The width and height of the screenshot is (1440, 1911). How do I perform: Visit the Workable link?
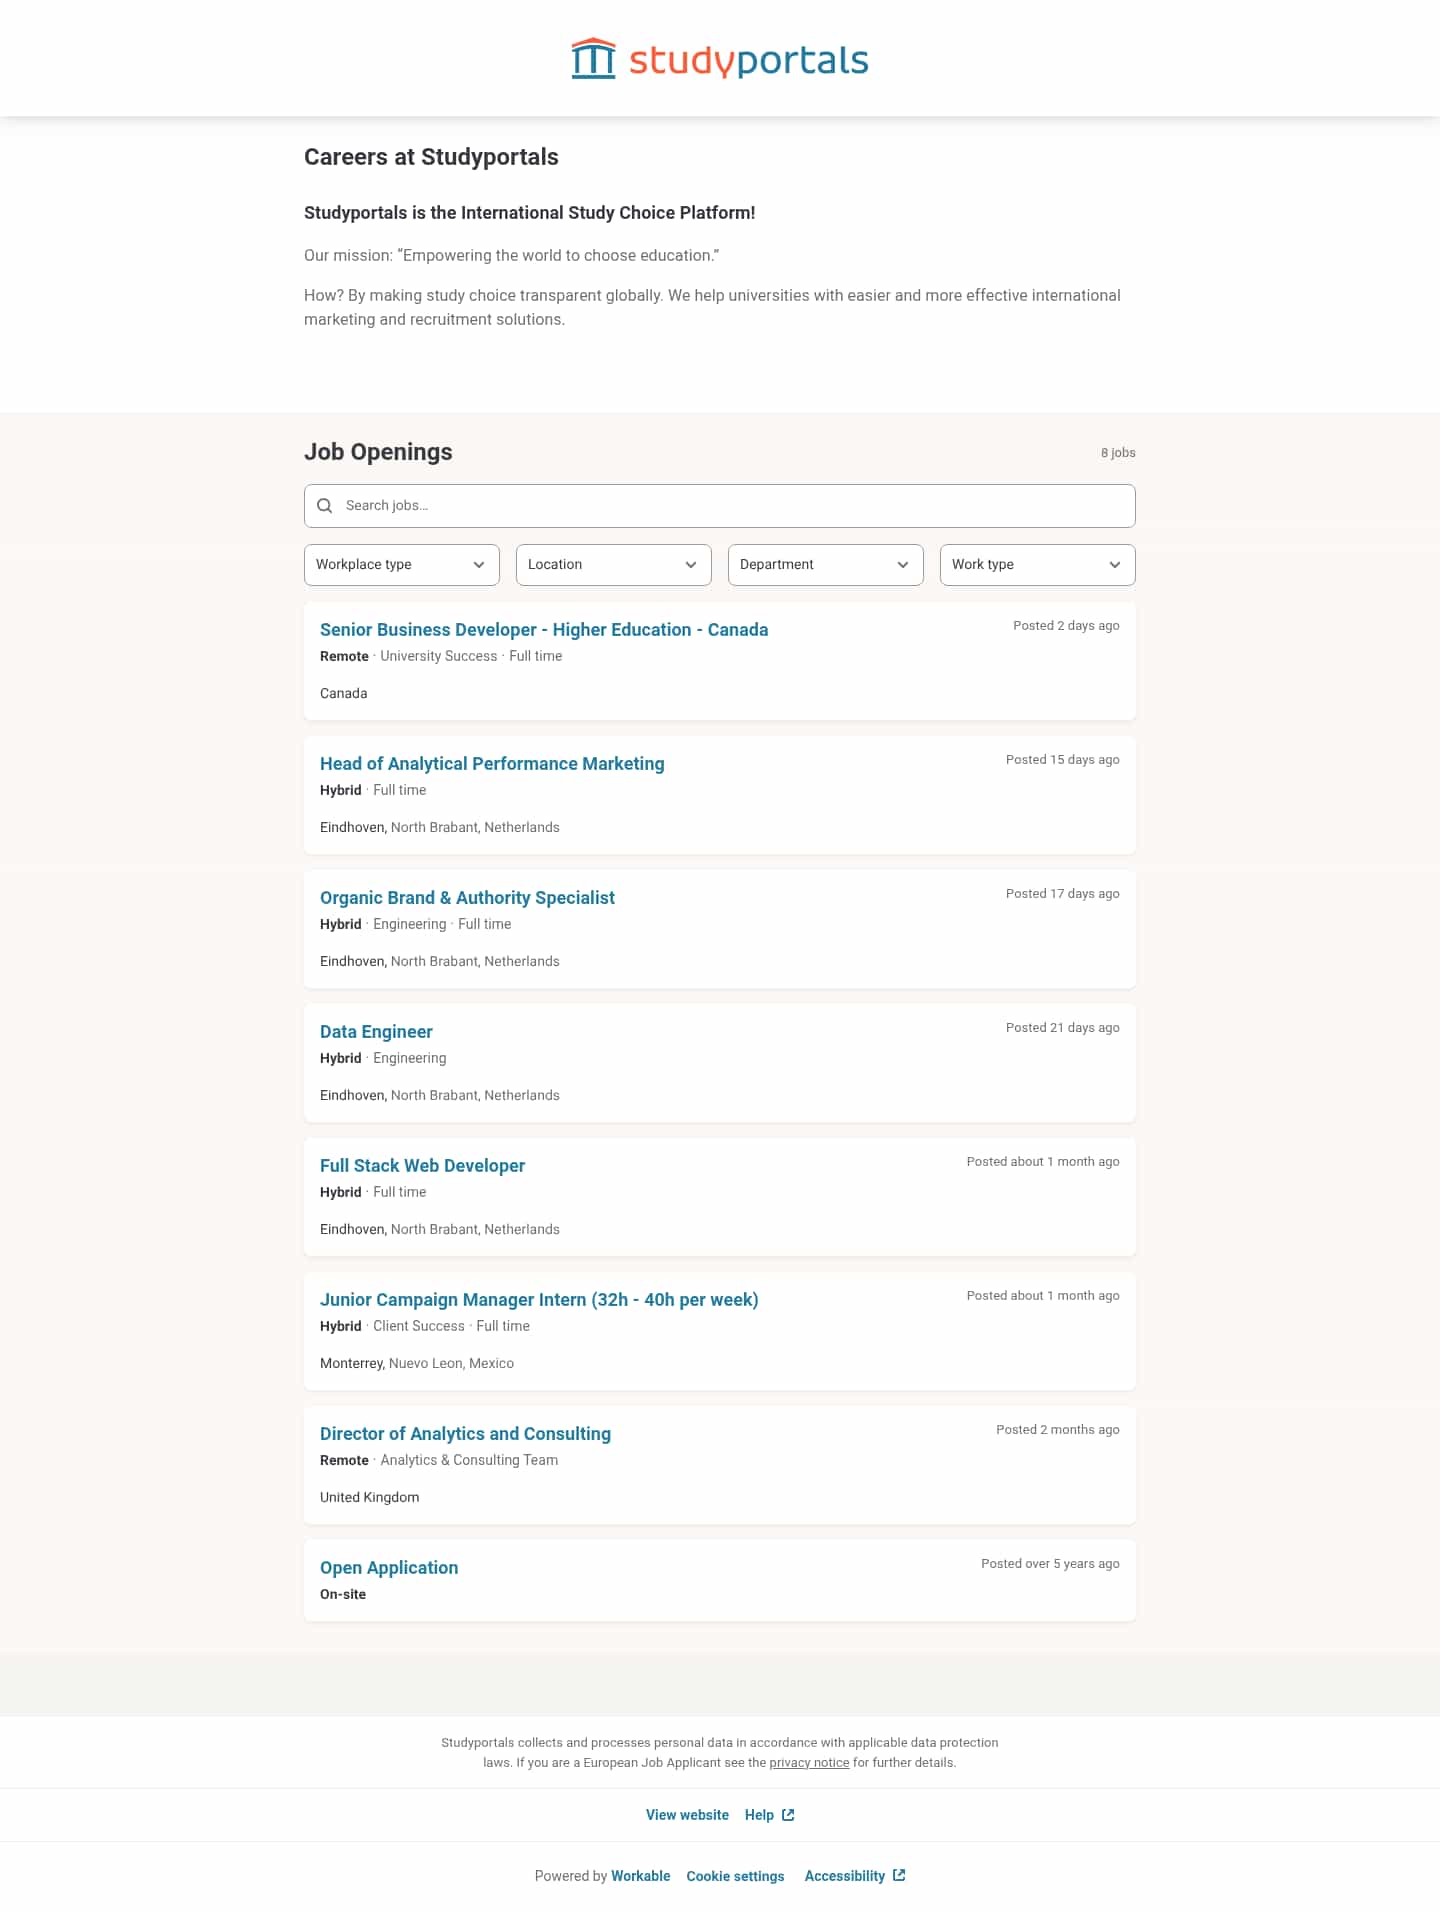[x=641, y=1876]
